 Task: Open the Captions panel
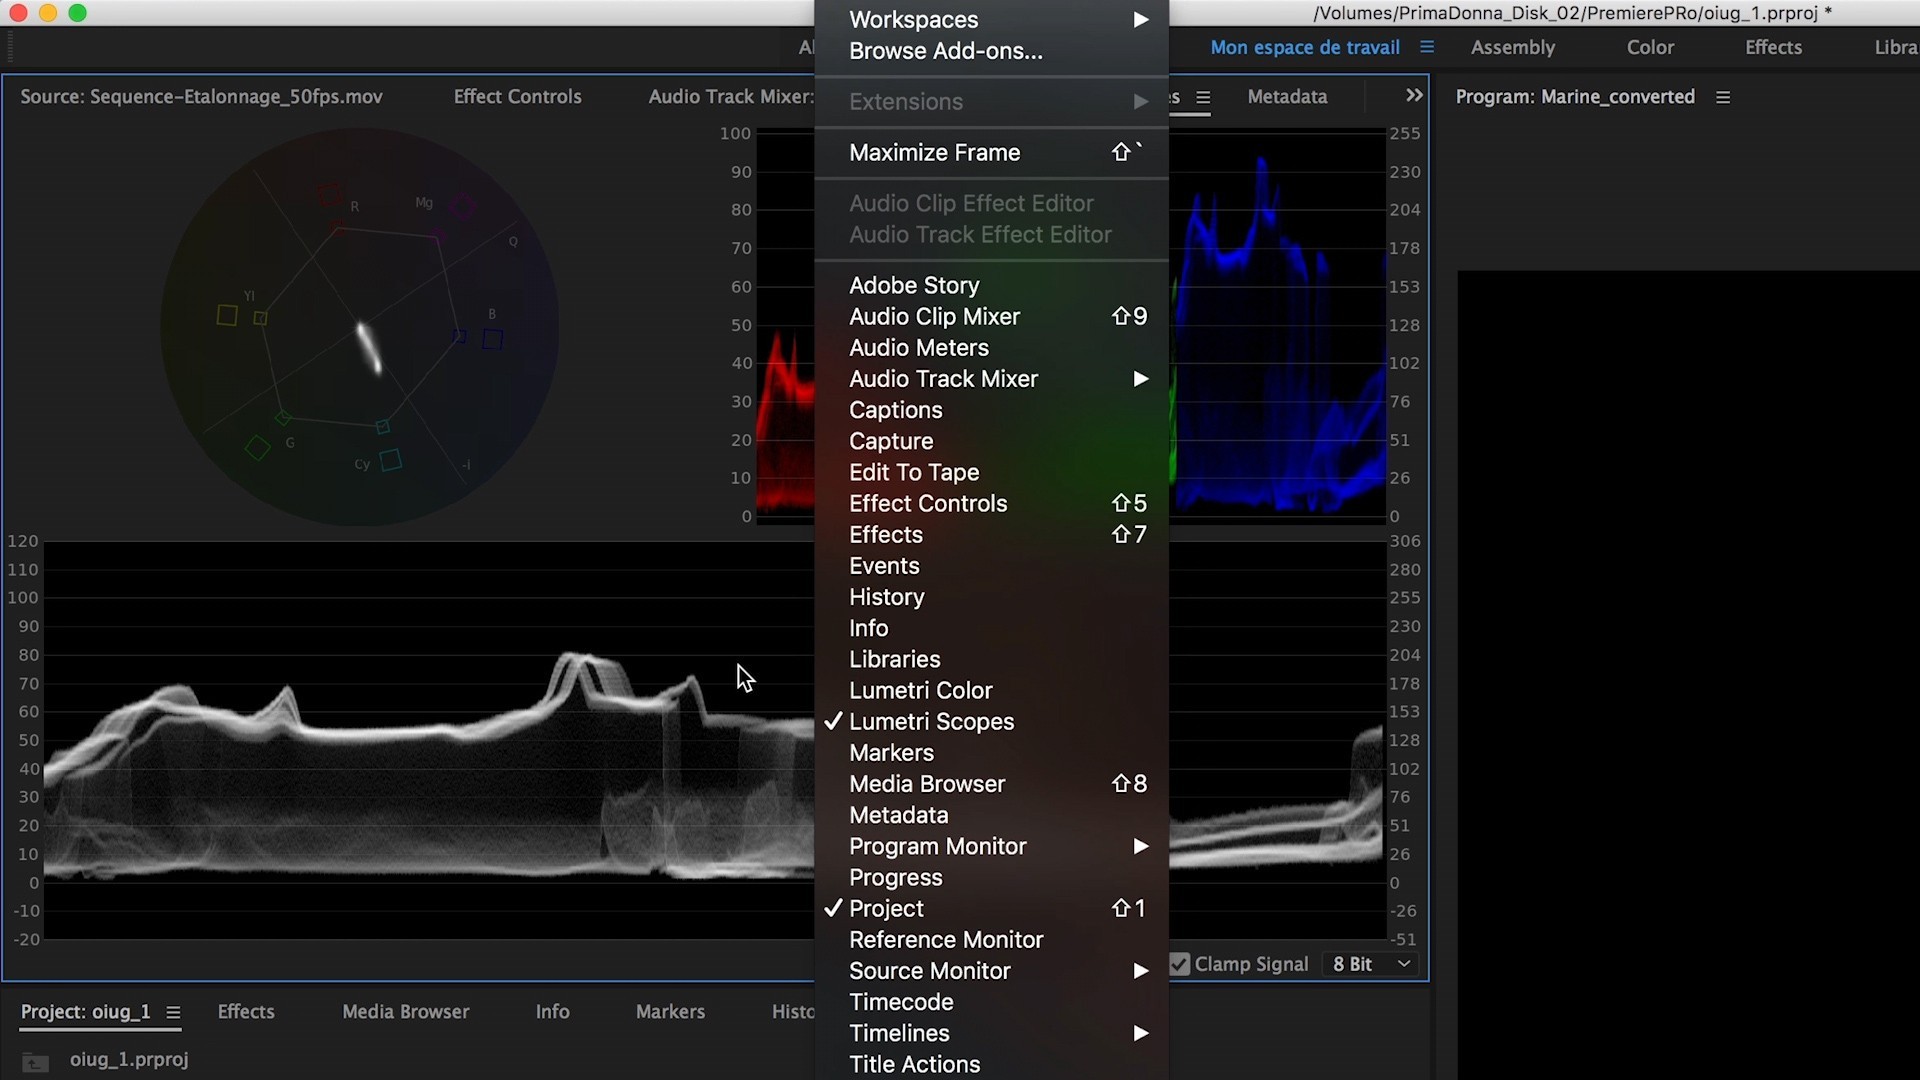(992, 410)
